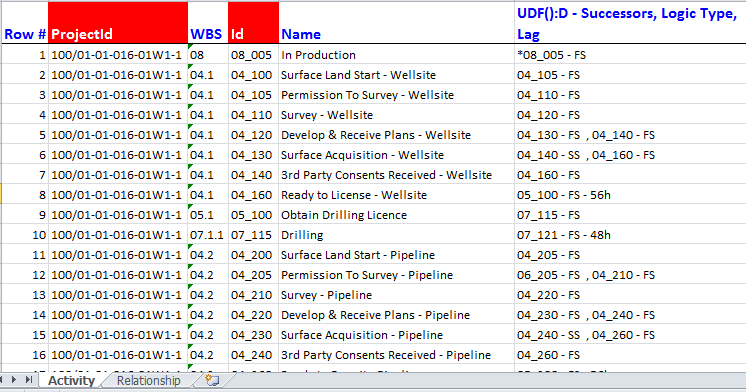
Task: Select the In Production name cell
Action: tap(396, 55)
